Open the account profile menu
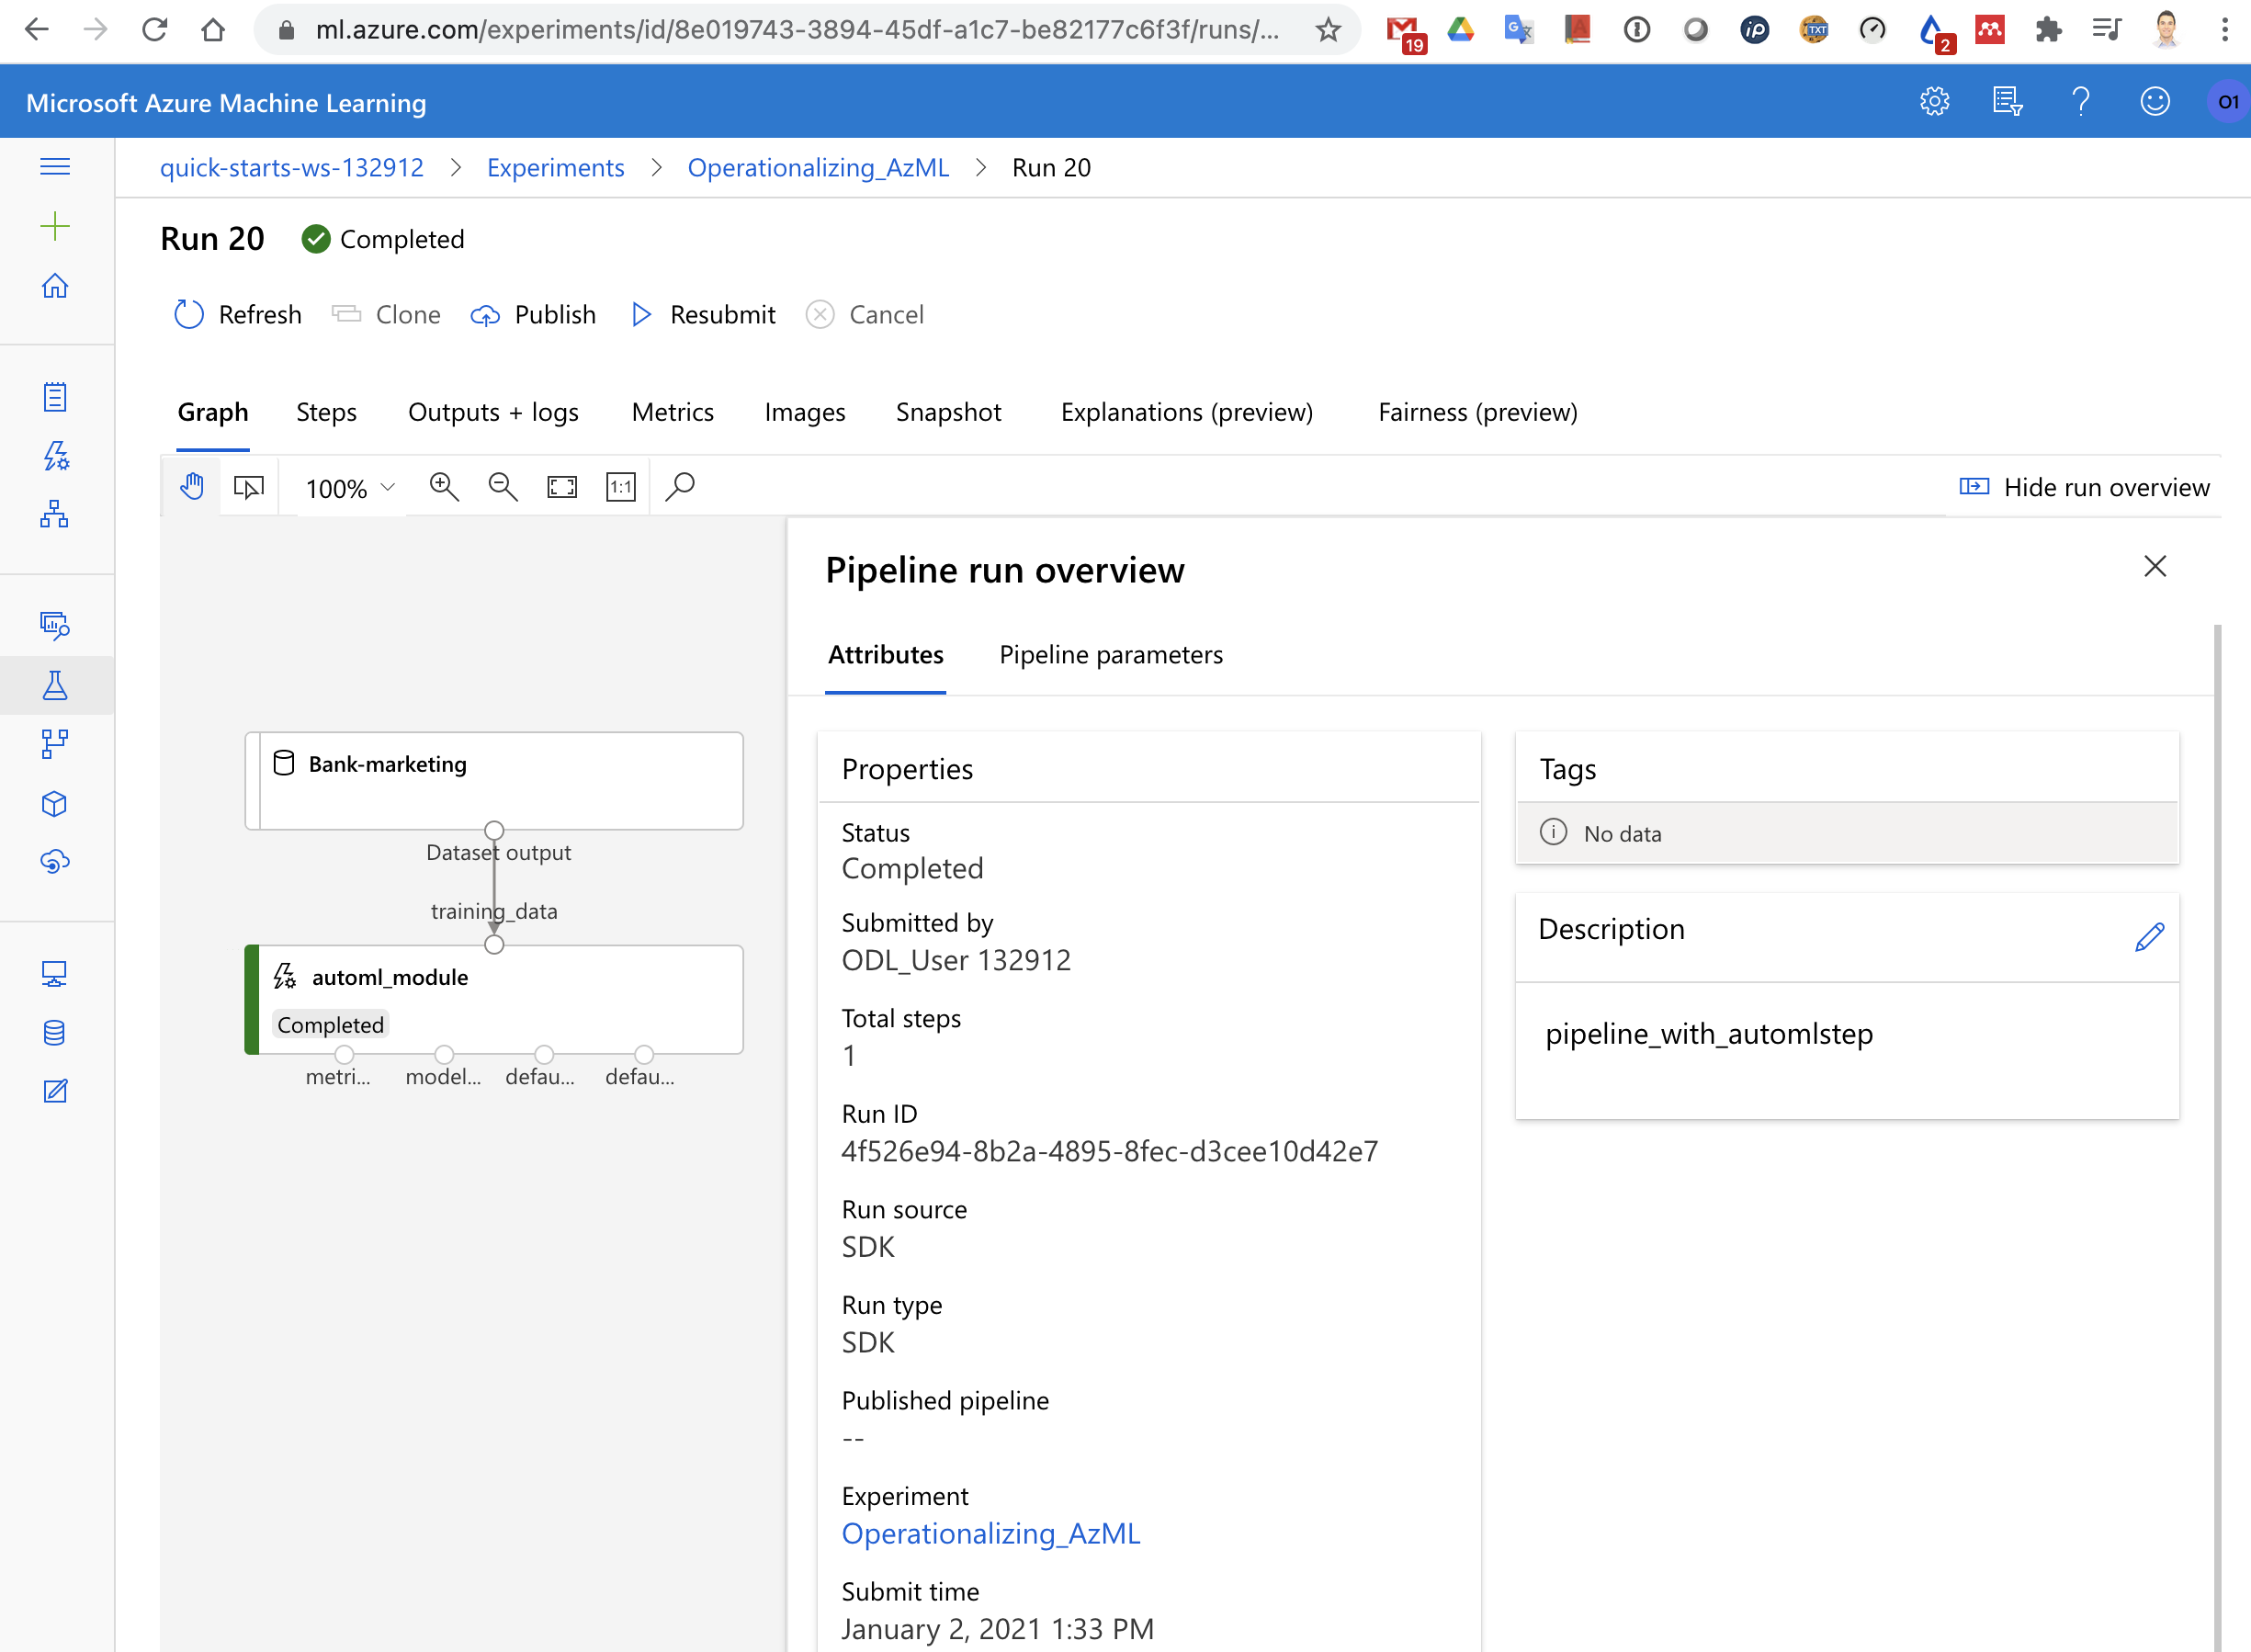This screenshot has width=2251, height=1652. click(2228, 101)
